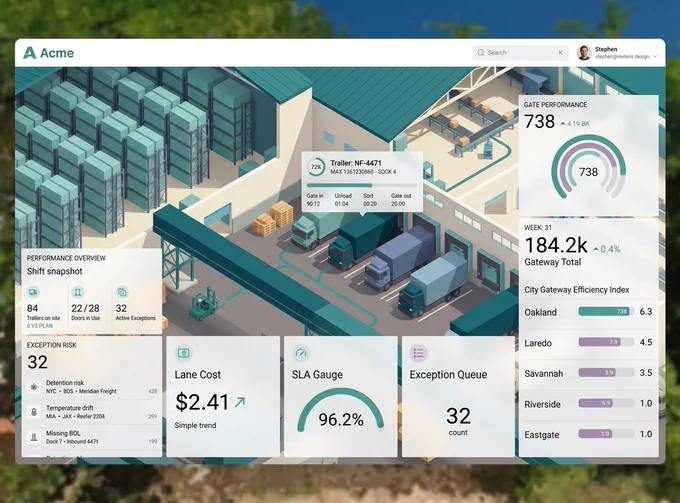The image size is (680, 503).
Task: Click the green forklift on the map
Action: click(203, 305)
